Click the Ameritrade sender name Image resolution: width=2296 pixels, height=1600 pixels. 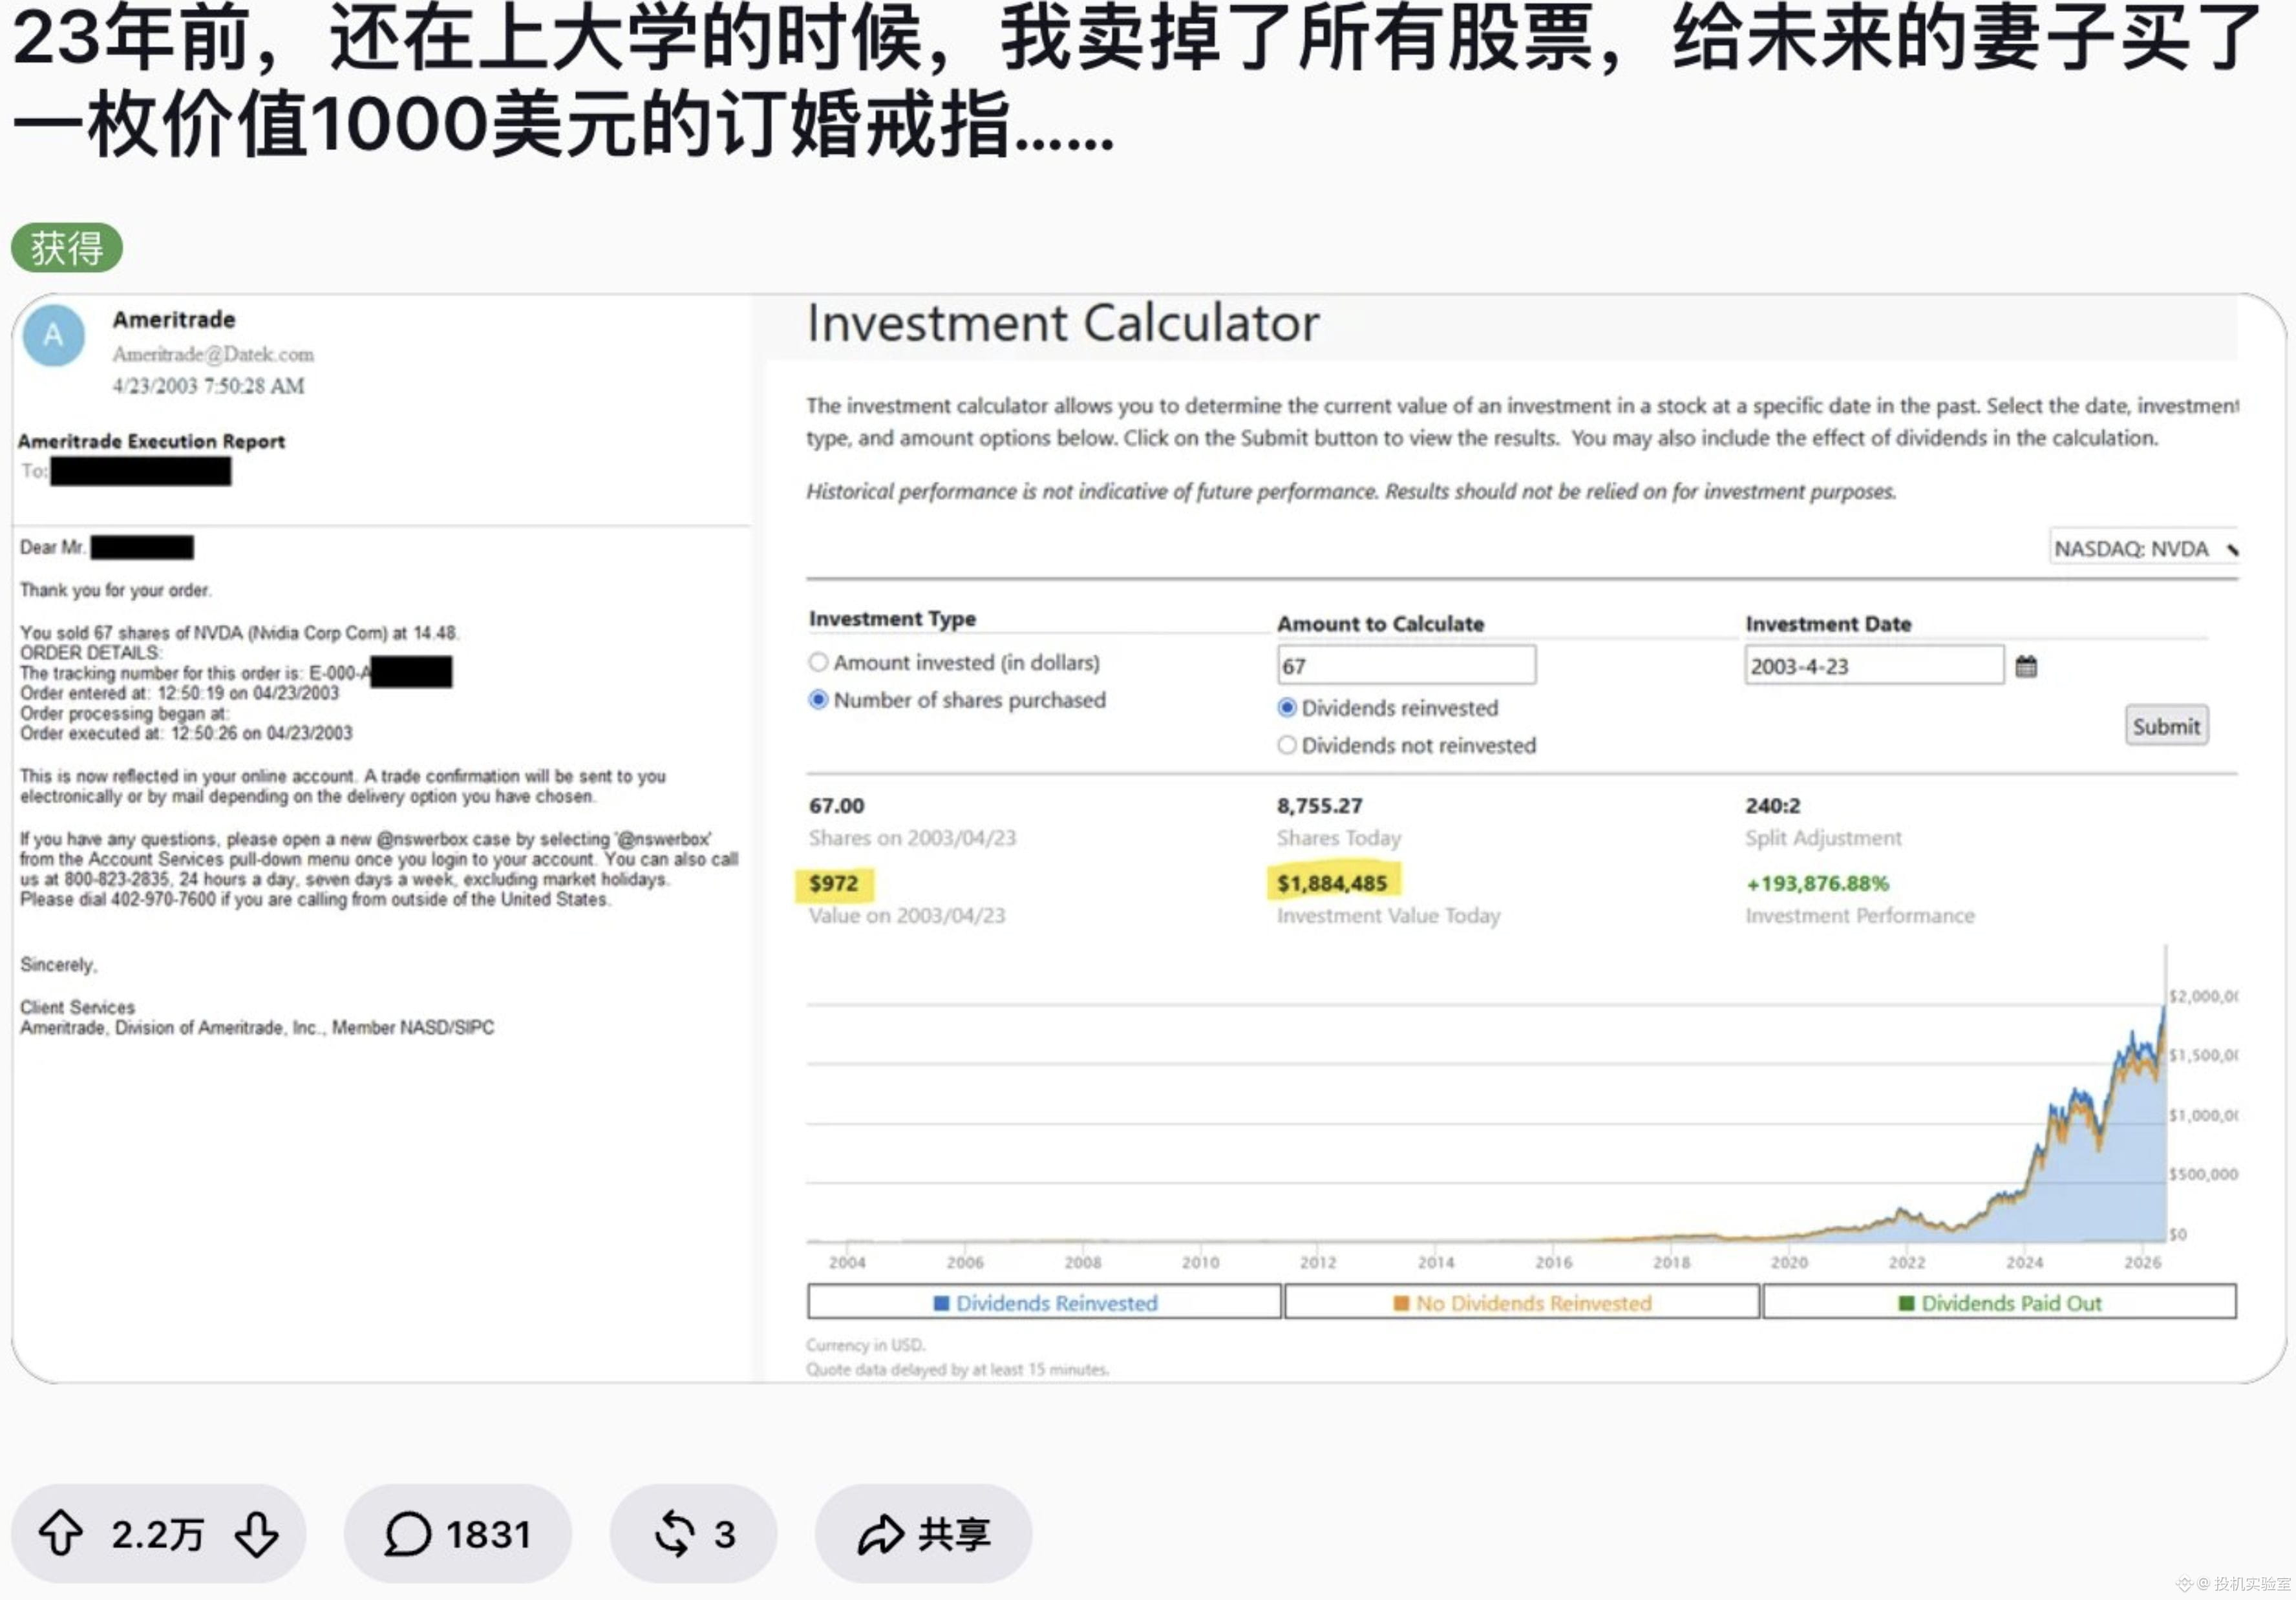coord(174,320)
